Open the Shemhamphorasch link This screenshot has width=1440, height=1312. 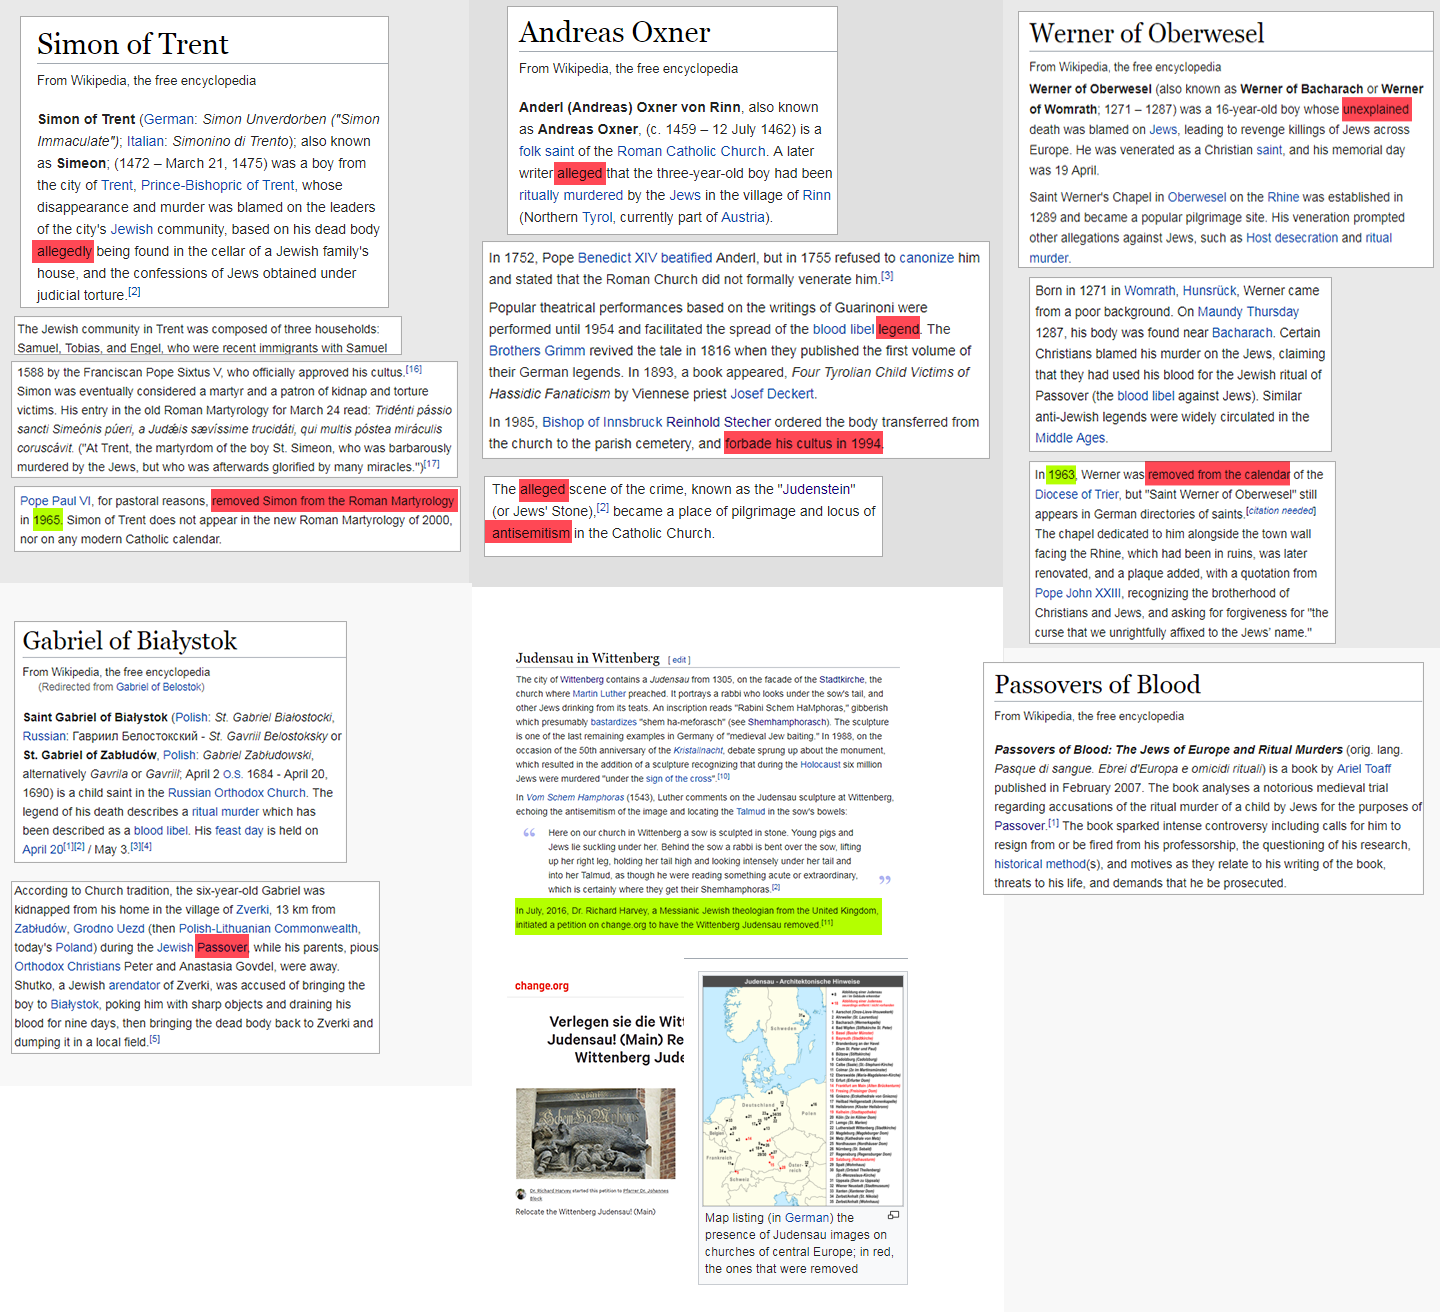(787, 722)
